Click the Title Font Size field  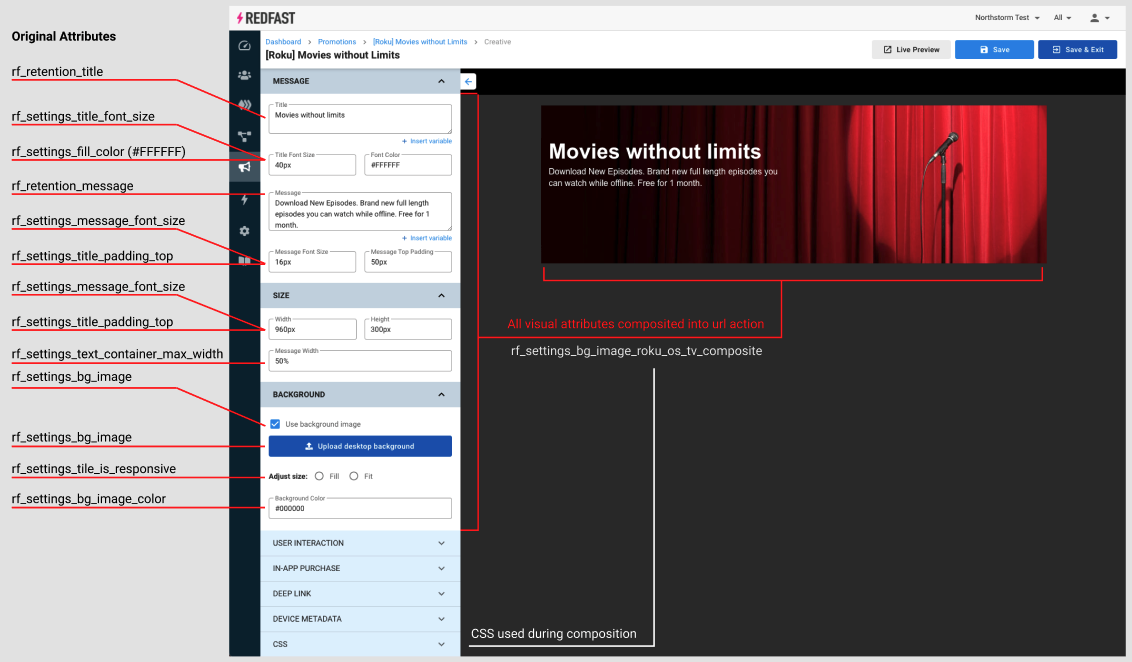pyautogui.click(x=312, y=165)
